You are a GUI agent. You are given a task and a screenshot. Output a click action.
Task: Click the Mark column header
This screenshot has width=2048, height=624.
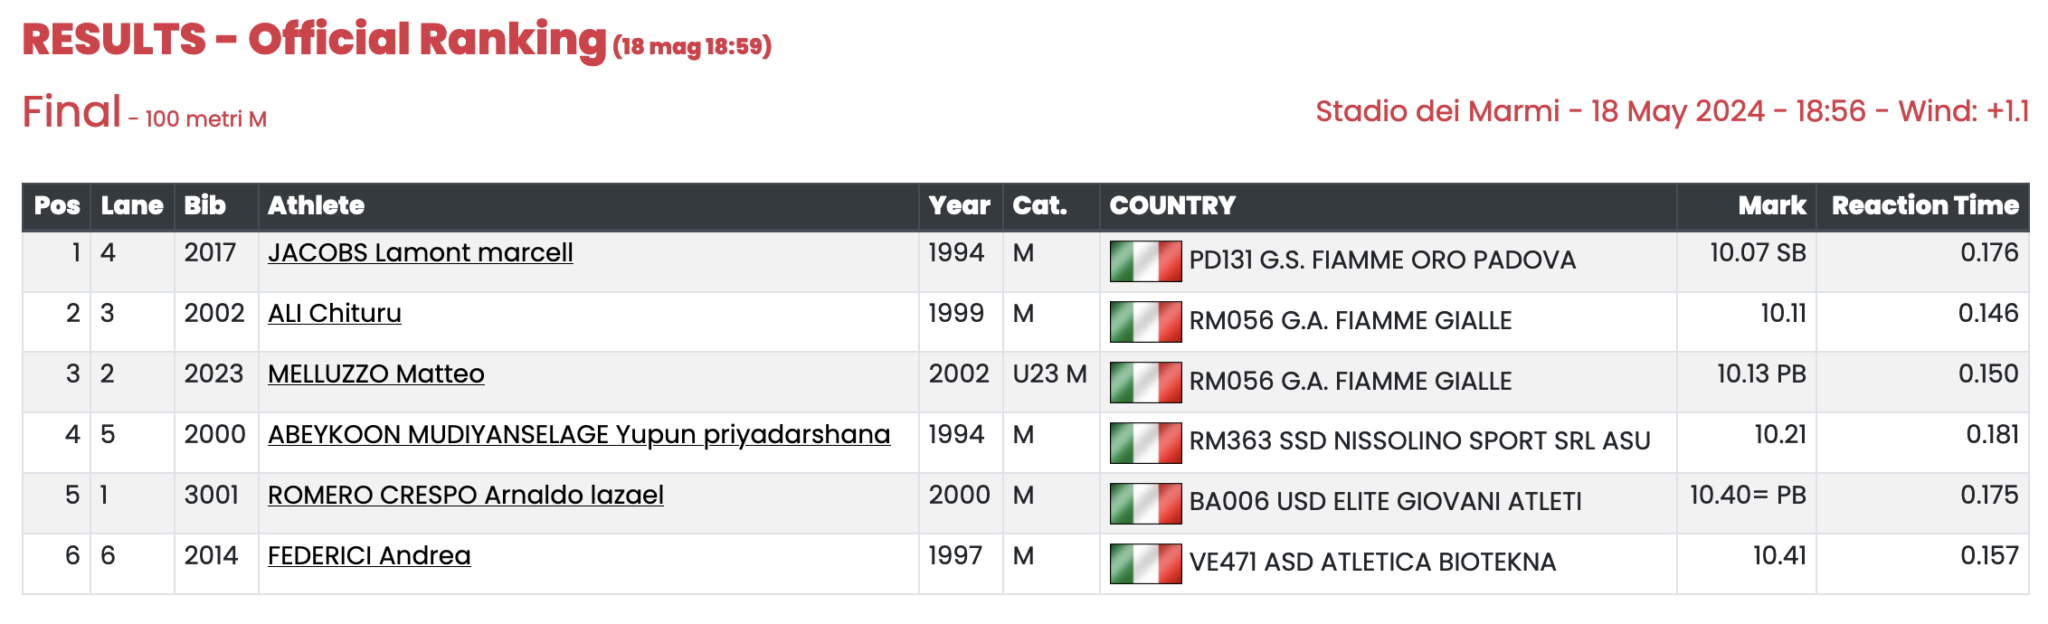pos(1771,206)
